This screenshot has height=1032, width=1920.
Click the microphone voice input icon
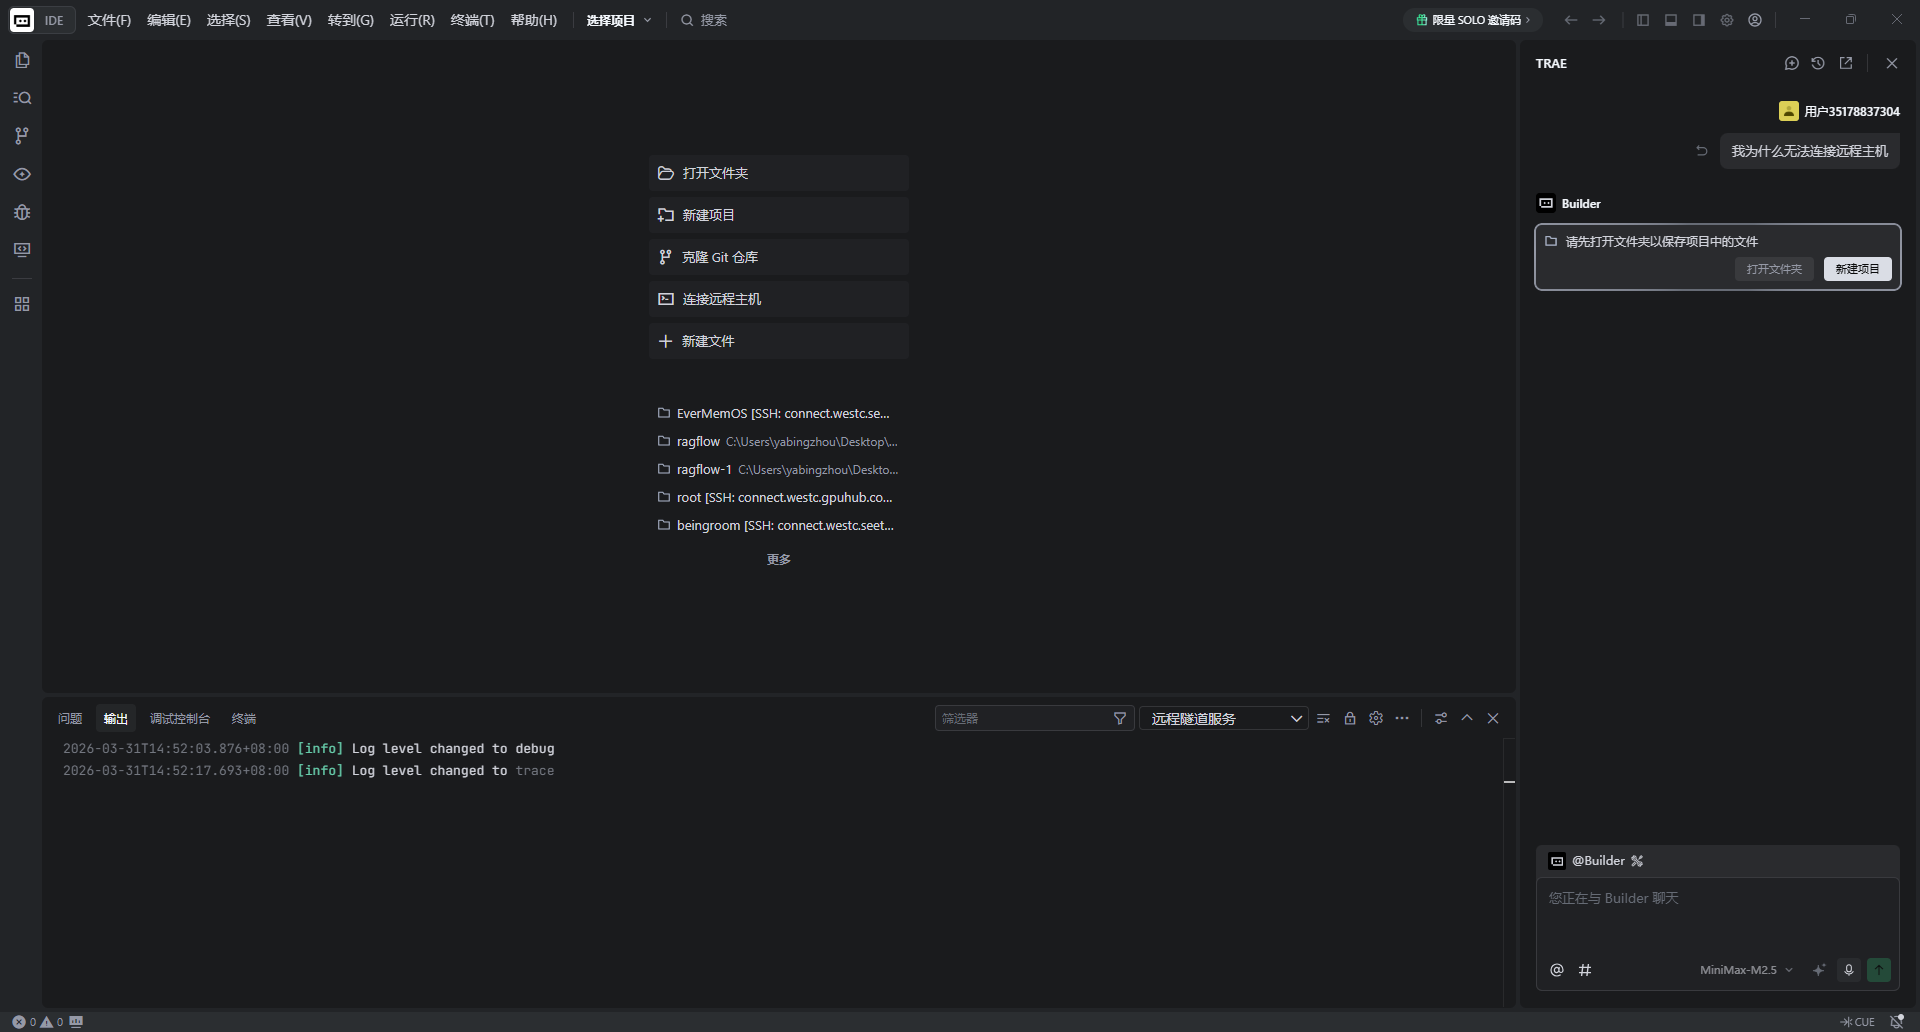tap(1849, 970)
